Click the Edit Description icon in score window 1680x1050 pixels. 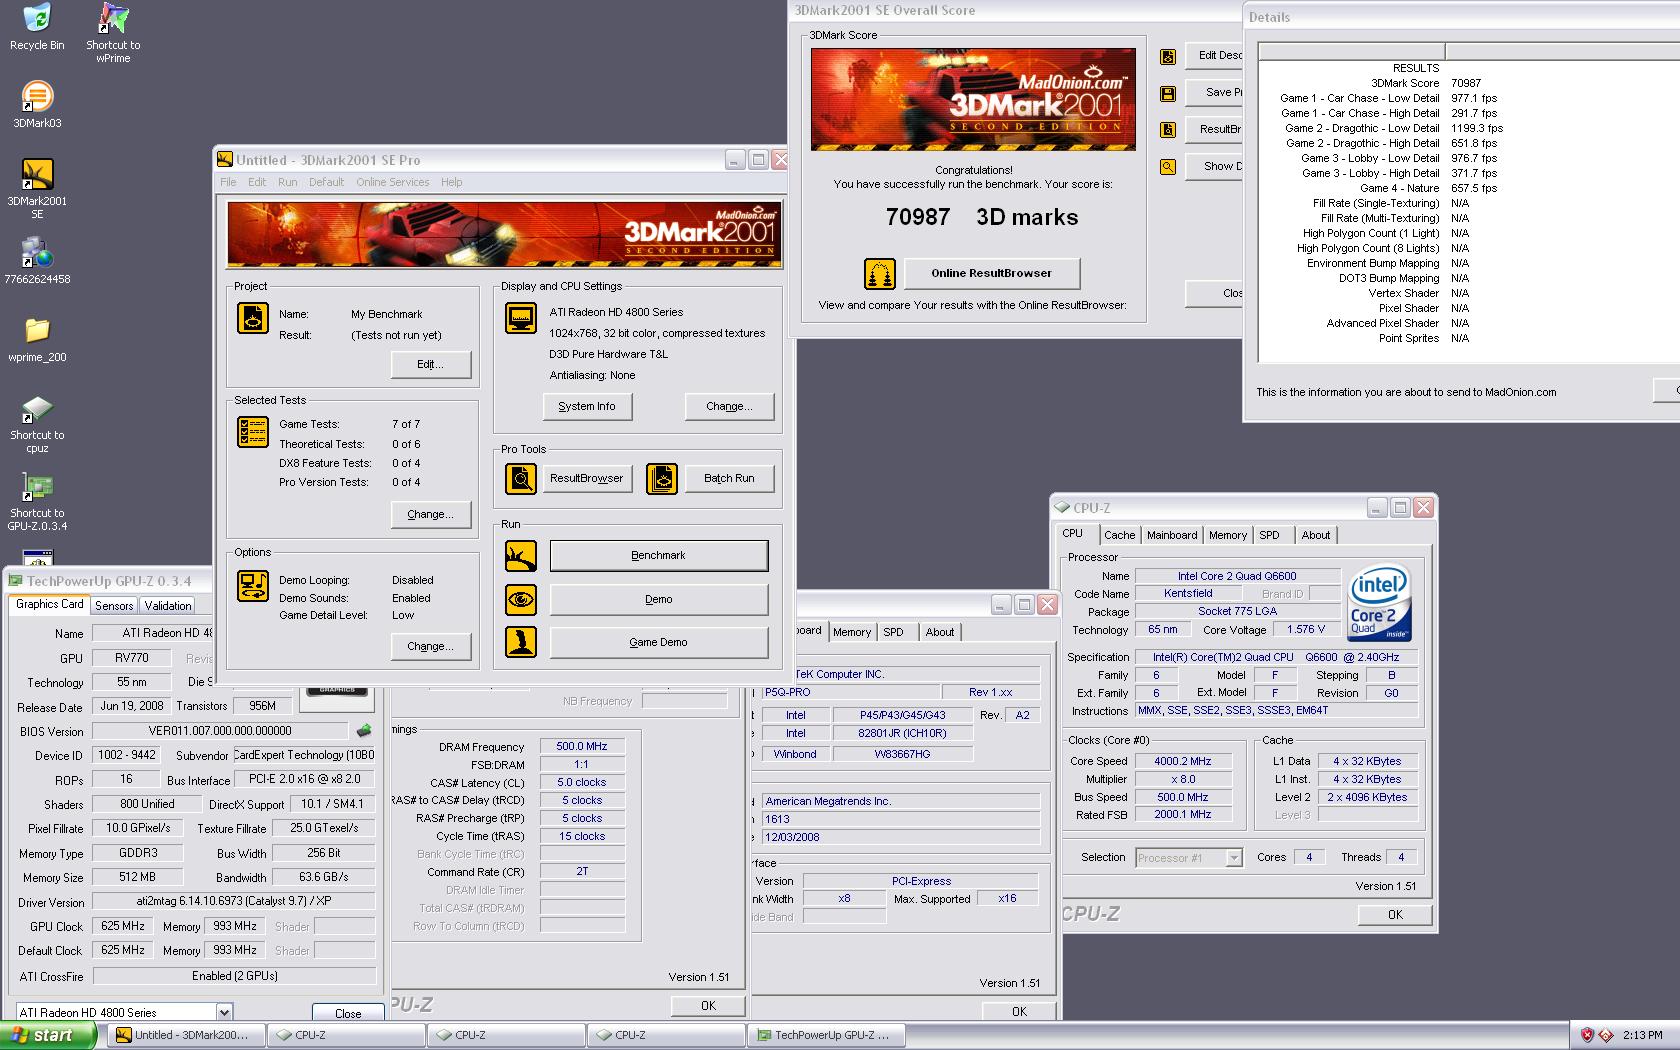(x=1168, y=56)
